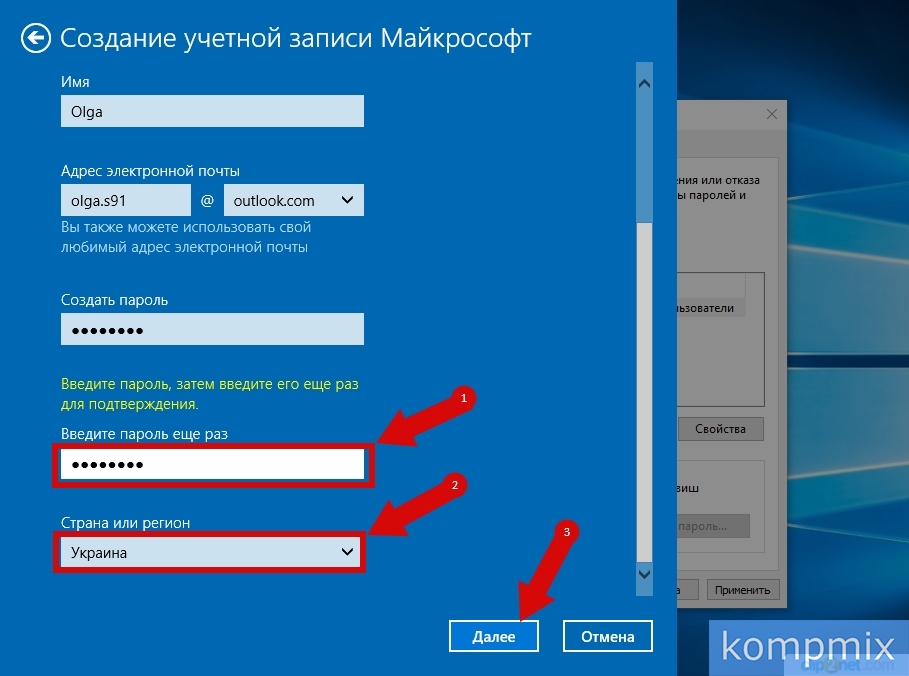The width and height of the screenshot is (909, 676).
Task: Use your own favorite email address link
Action: click(186, 237)
